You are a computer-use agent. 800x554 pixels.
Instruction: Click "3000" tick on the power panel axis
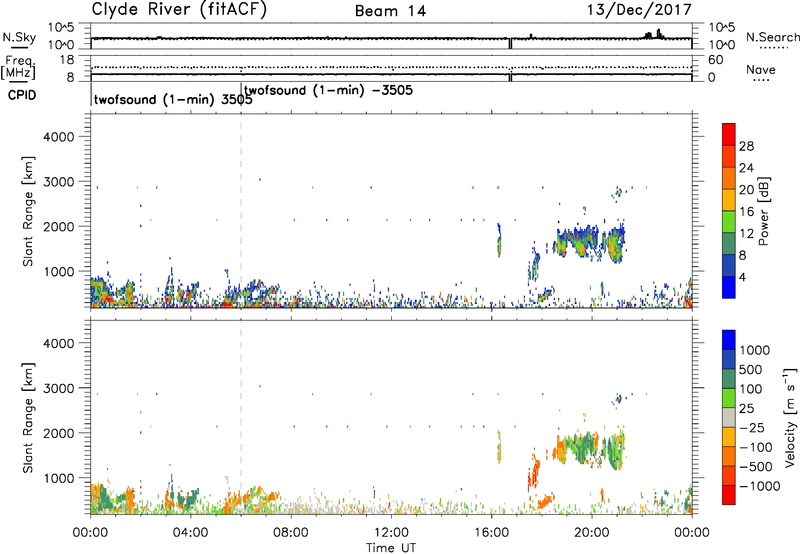(x=59, y=182)
